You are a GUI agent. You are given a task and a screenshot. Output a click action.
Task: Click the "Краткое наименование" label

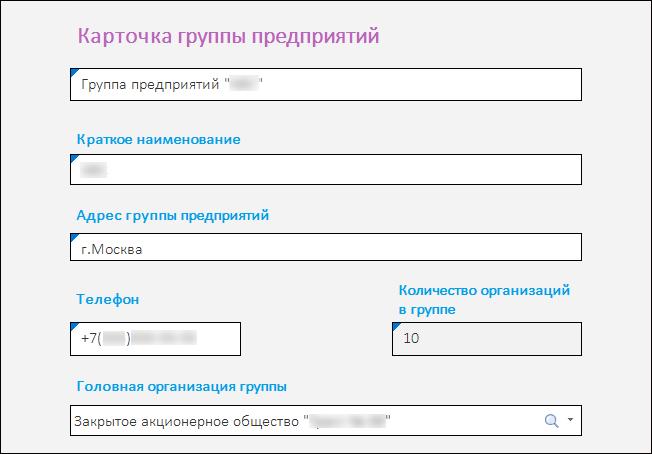coord(158,139)
